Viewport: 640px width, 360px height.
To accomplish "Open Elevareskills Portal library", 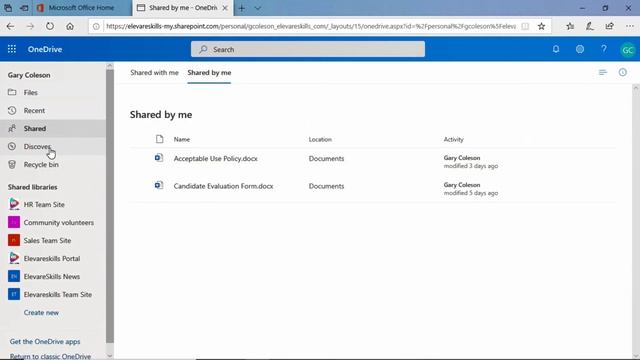I will point(53,258).
